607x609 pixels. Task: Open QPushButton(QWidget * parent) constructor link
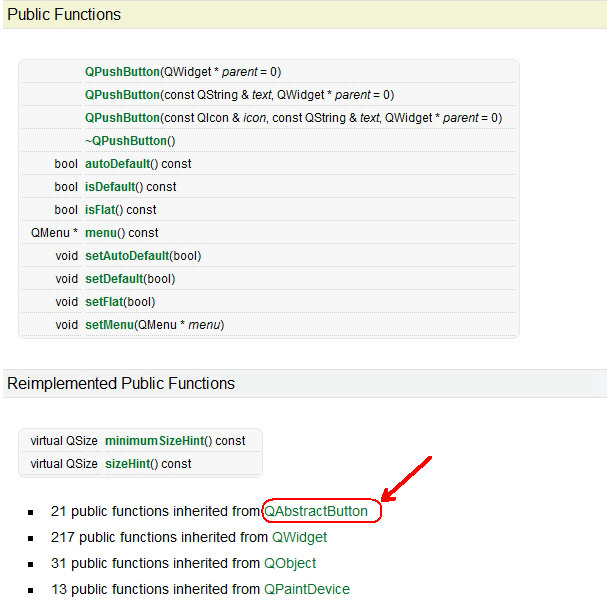122,72
